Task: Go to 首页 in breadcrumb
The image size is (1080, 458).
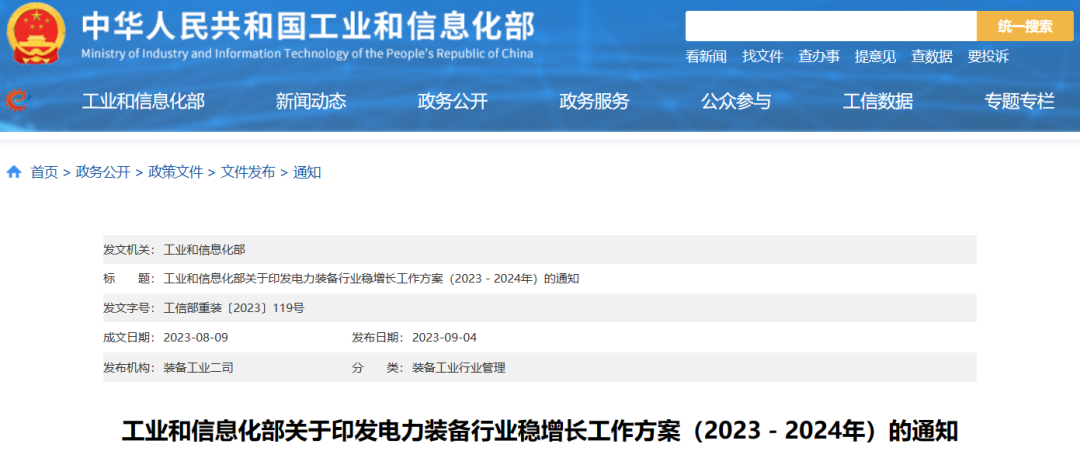Action: coord(44,172)
